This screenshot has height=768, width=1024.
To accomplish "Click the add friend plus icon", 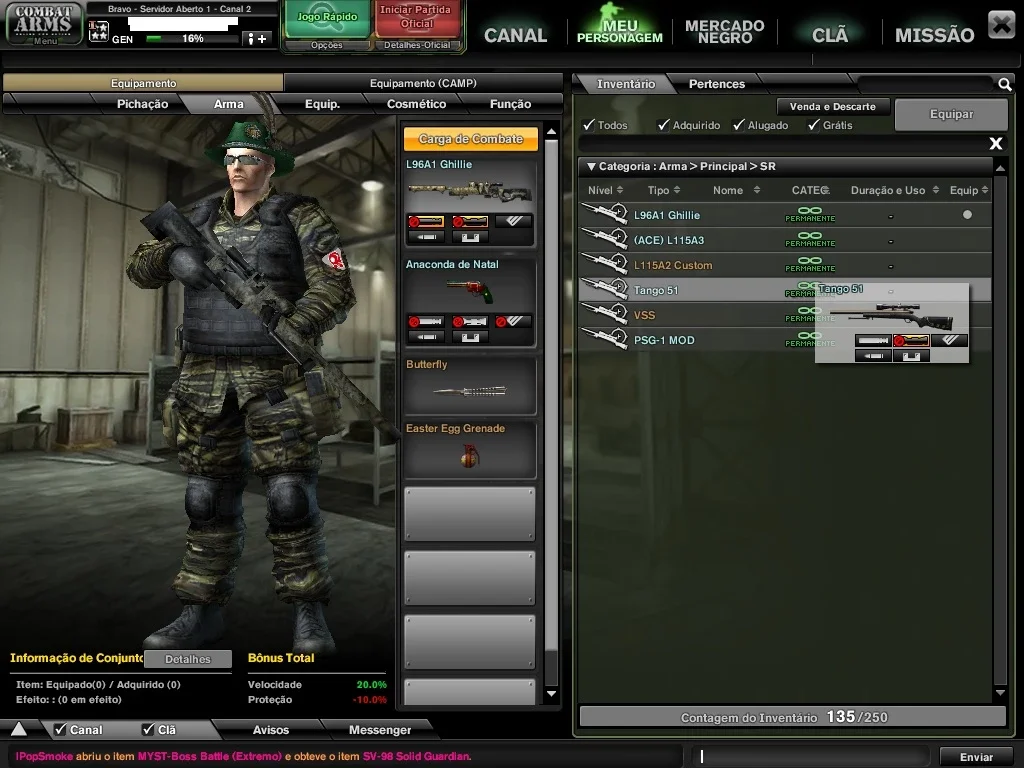I will [255, 39].
